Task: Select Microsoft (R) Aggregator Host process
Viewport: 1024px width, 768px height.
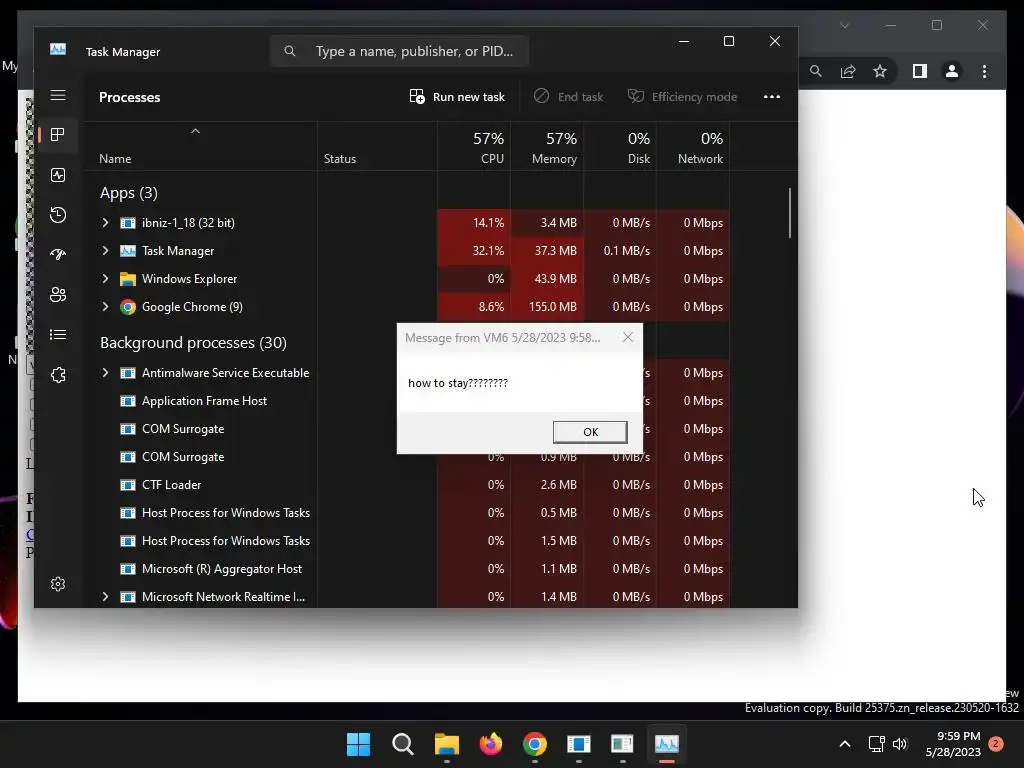Action: click(222, 569)
